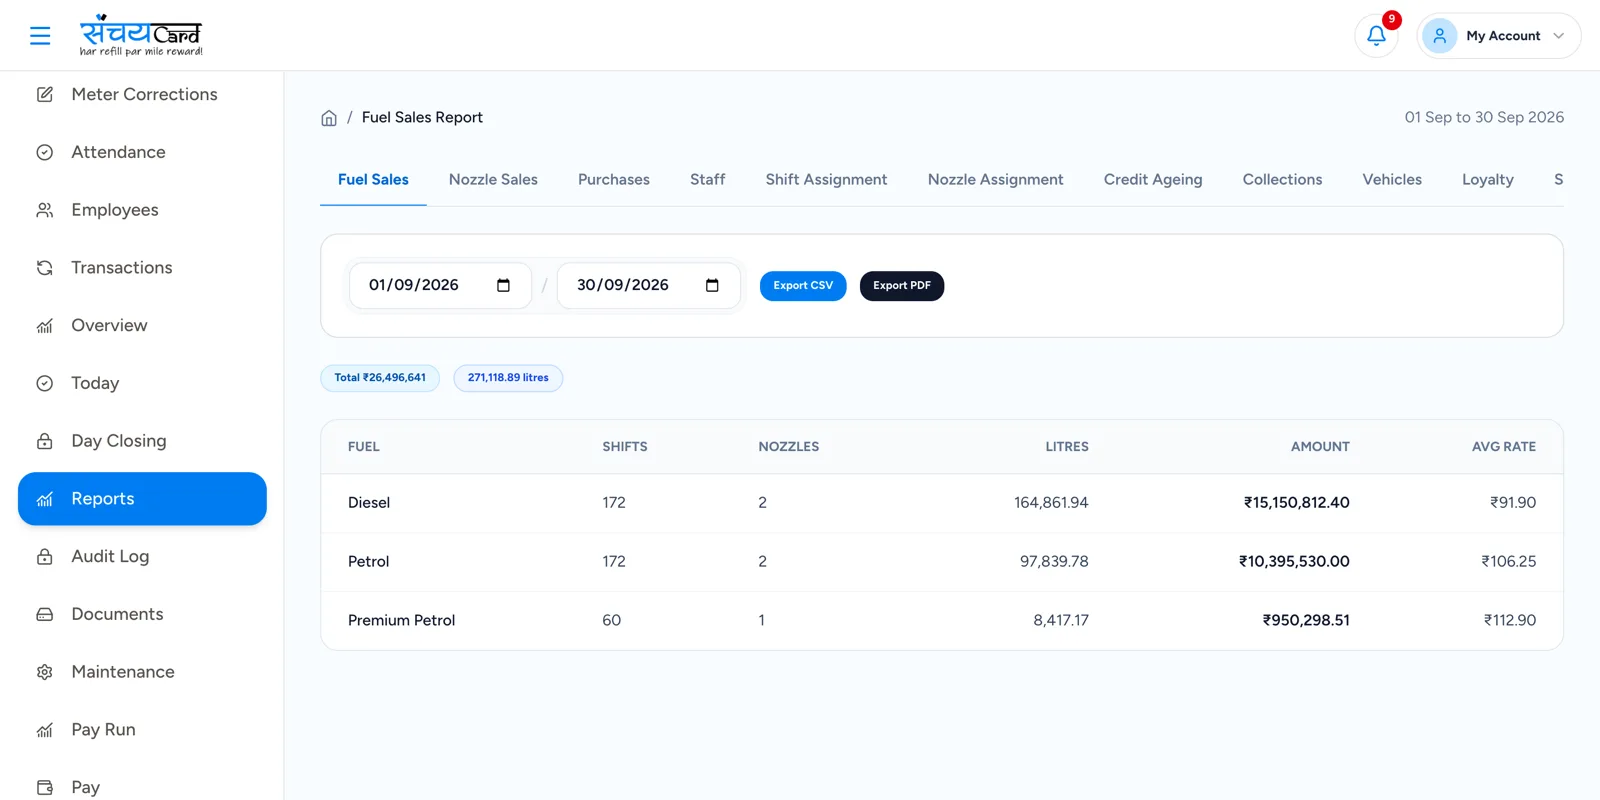Click the Overview chart icon
1600x800 pixels.
(x=45, y=326)
